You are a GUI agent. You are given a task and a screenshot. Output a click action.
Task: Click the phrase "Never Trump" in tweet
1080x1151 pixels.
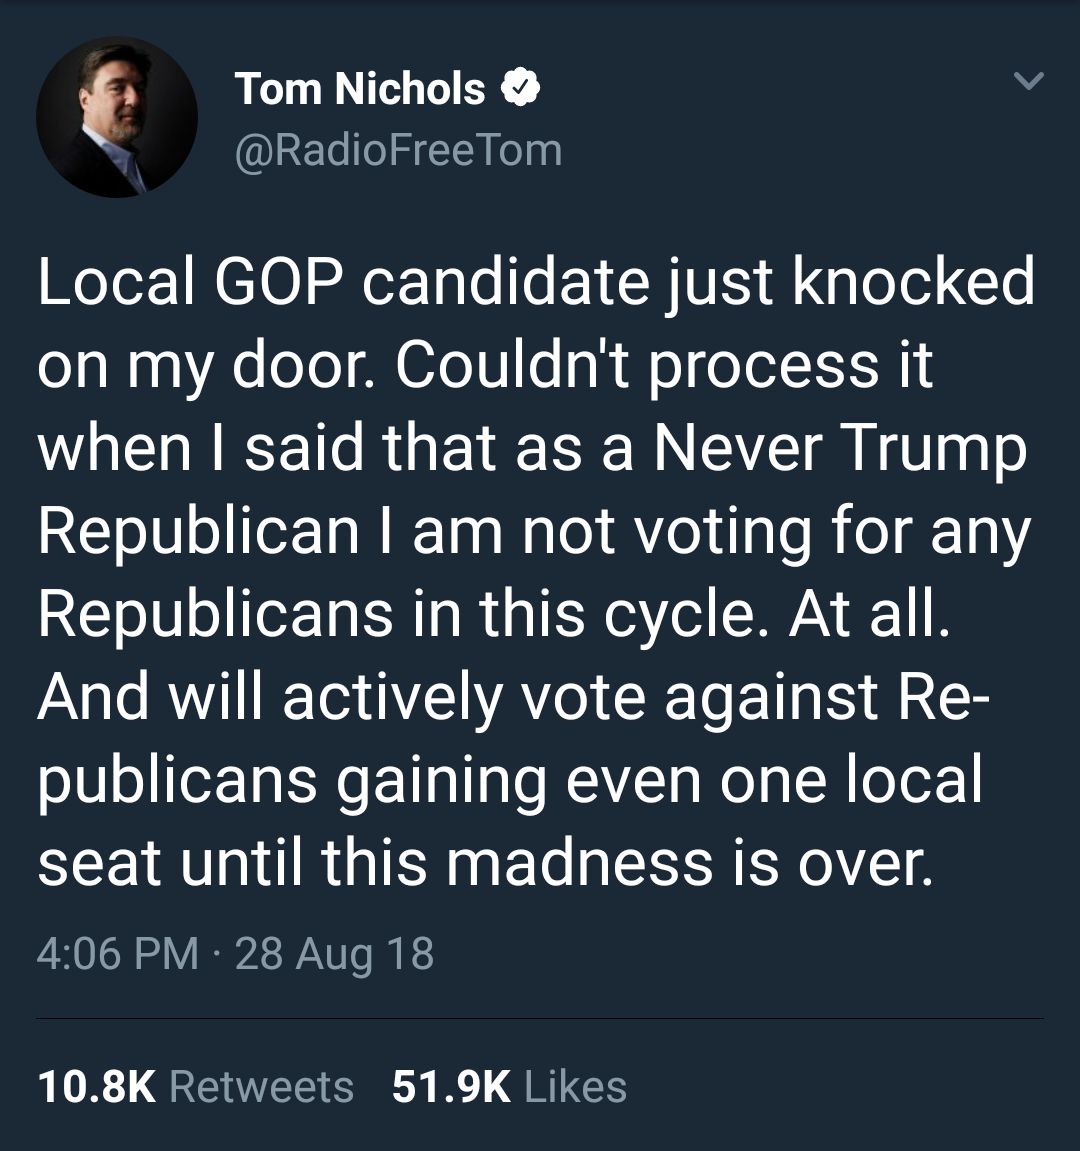(840, 447)
